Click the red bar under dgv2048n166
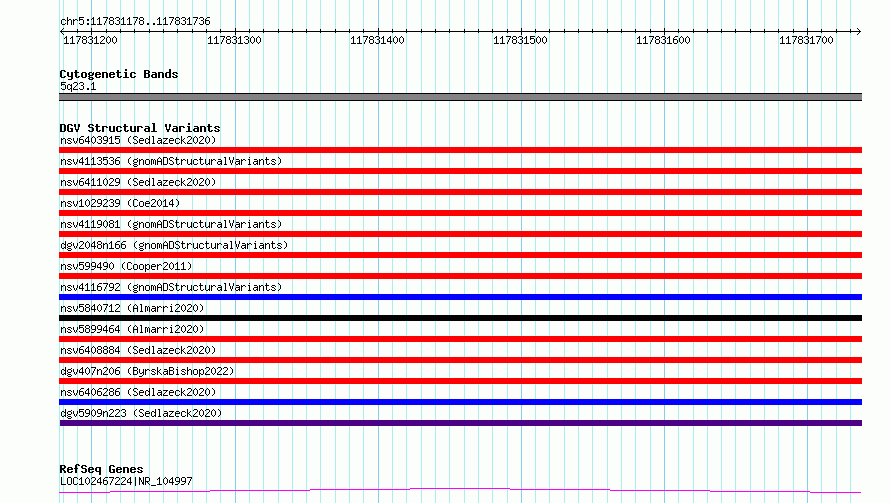This screenshot has width=890, height=503. click(460, 255)
